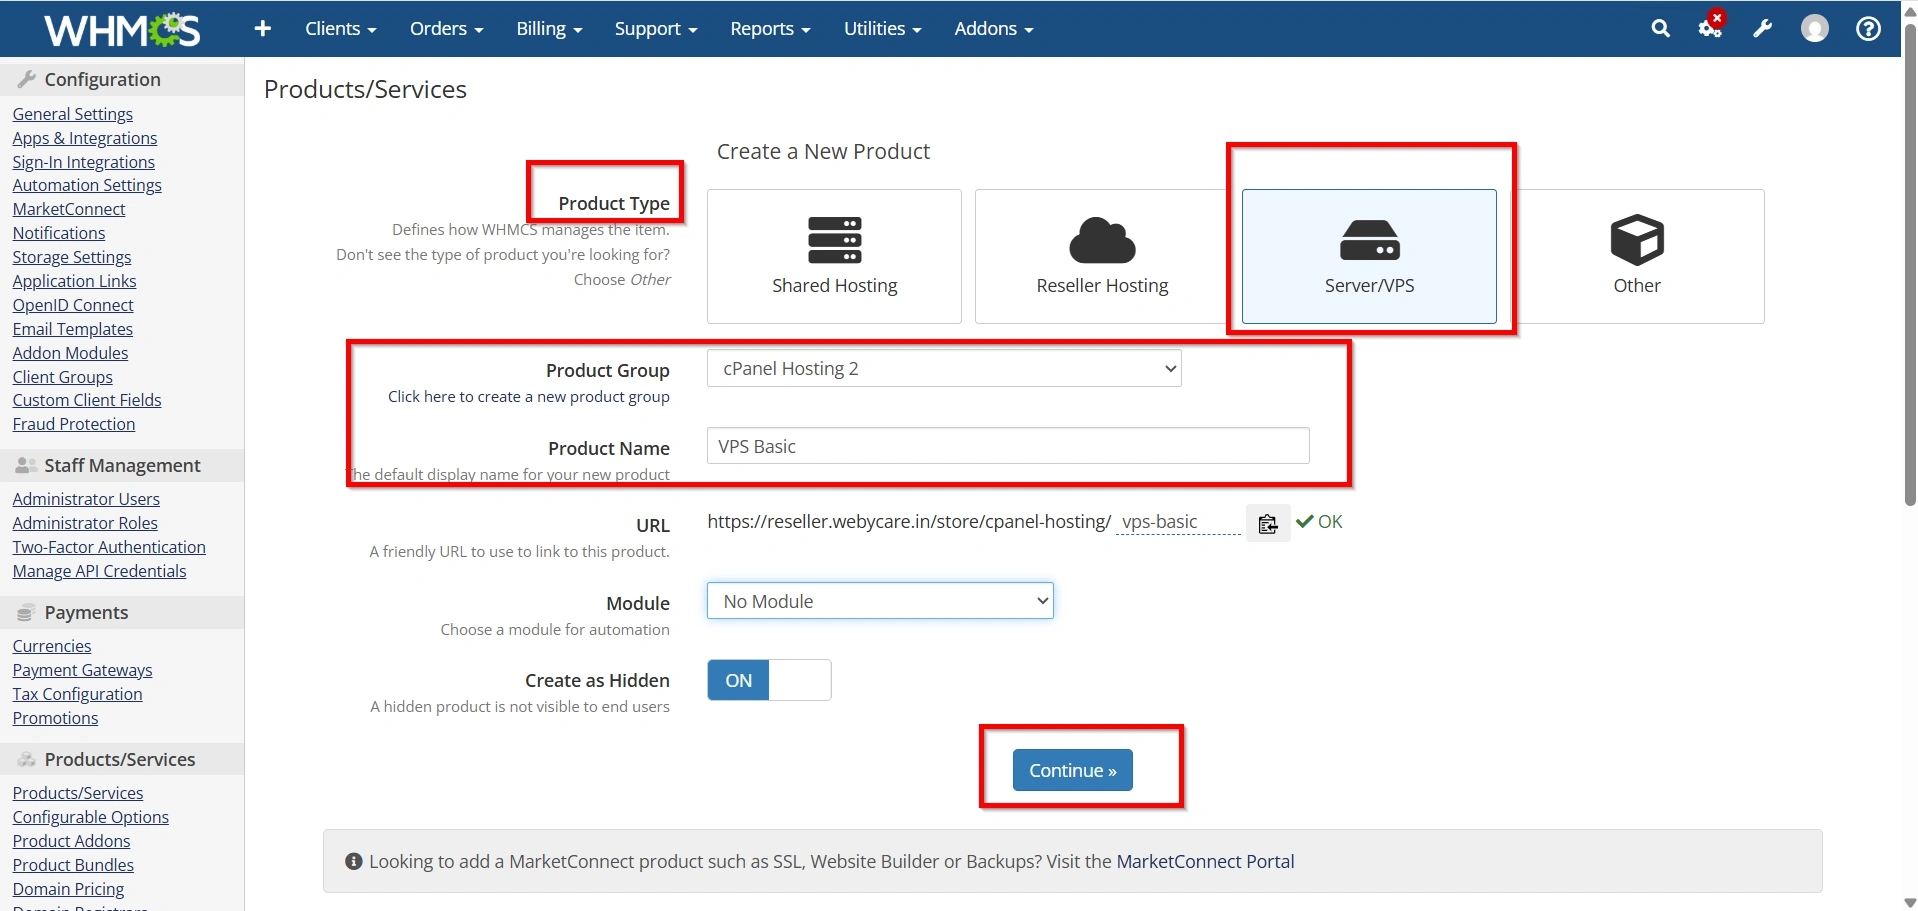Select the Server/VPS product type

1369,256
